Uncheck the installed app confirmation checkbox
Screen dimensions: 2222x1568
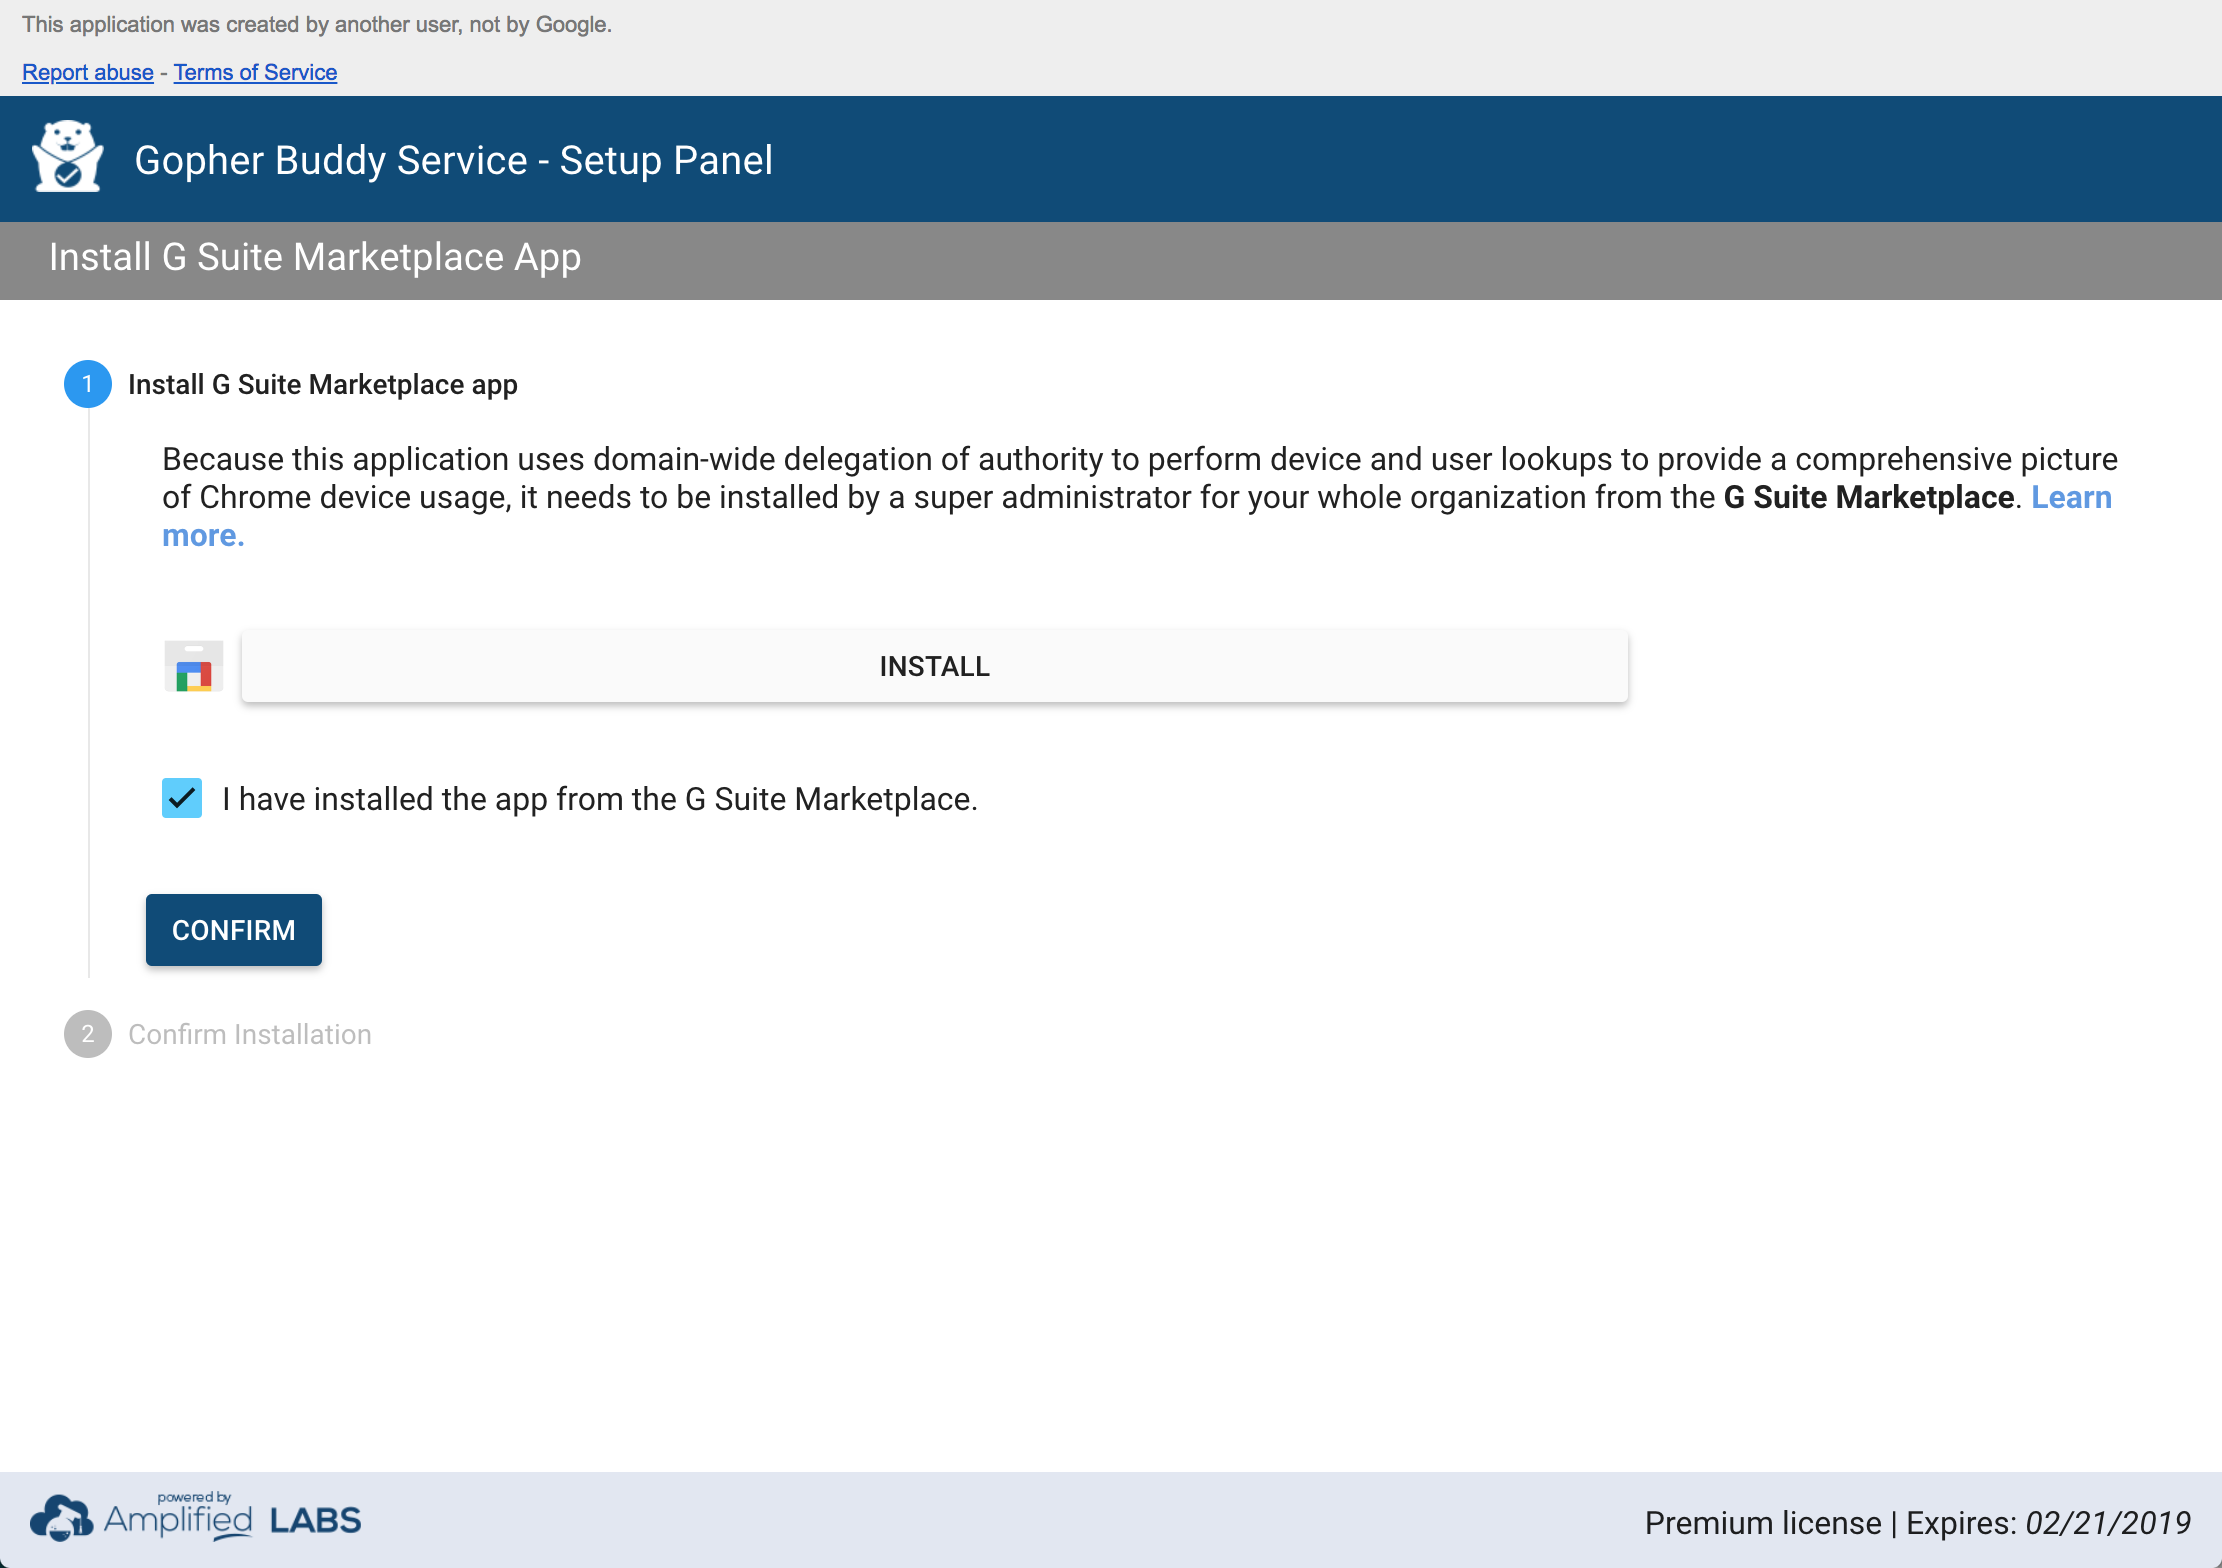point(182,798)
